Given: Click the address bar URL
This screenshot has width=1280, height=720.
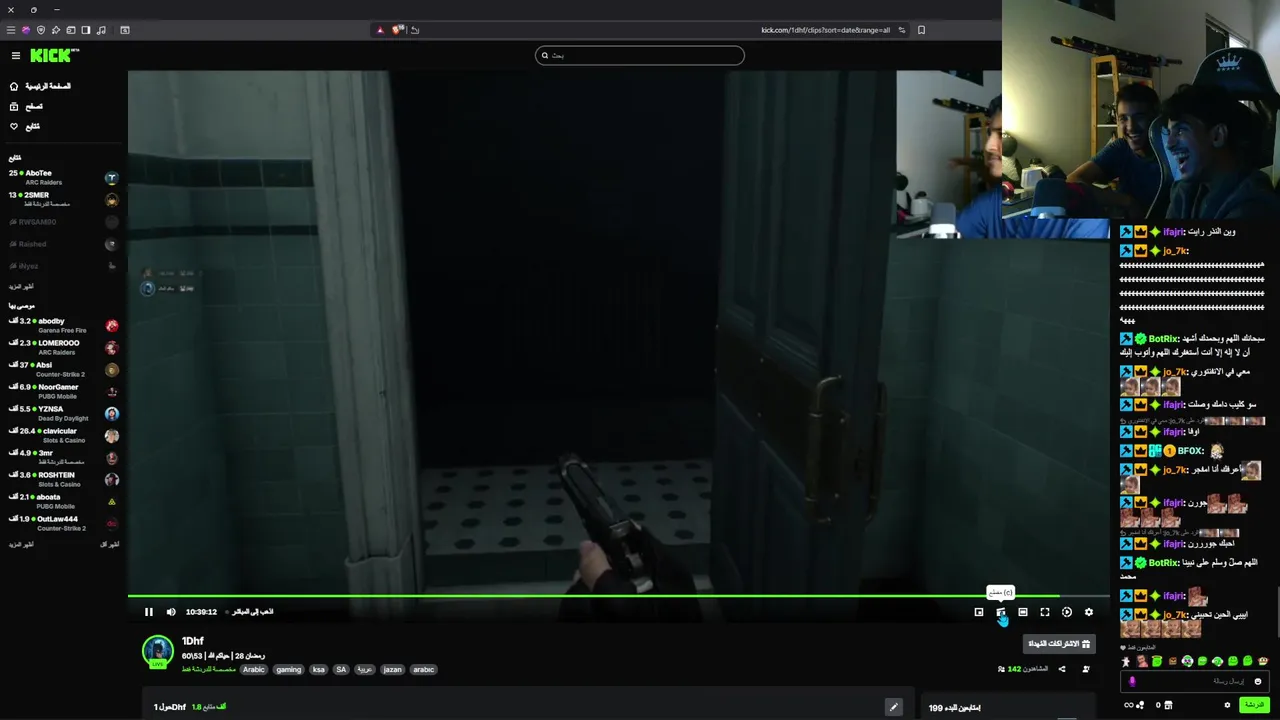Looking at the screenshot, I should click(825, 30).
